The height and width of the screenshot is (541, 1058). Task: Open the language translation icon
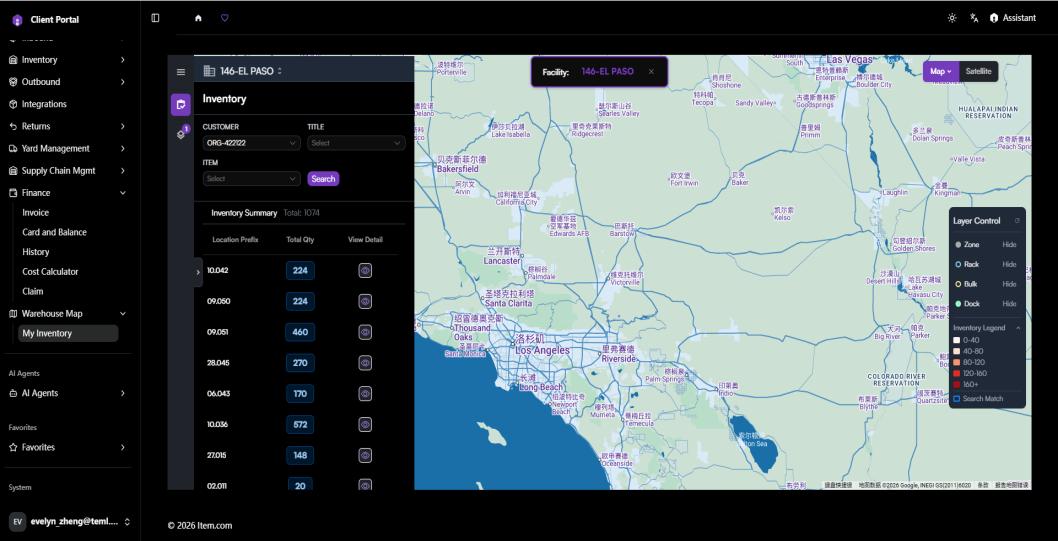click(974, 18)
